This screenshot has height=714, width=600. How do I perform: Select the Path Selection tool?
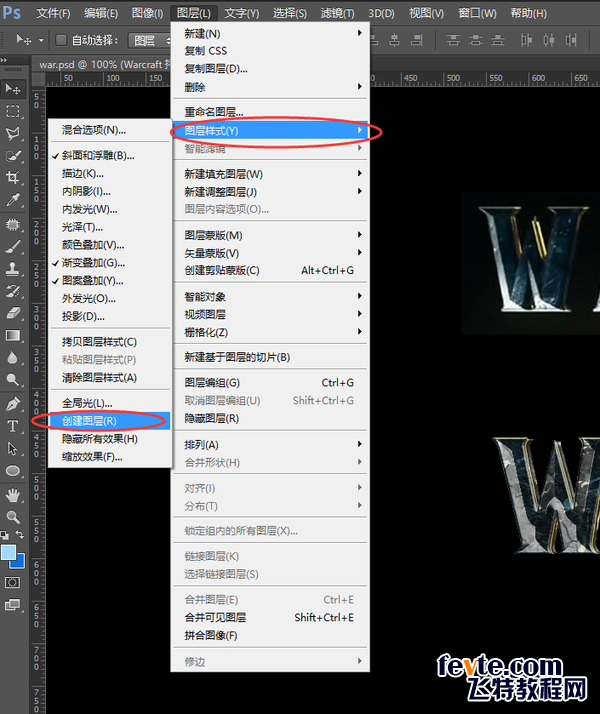pyautogui.click(x=13, y=449)
